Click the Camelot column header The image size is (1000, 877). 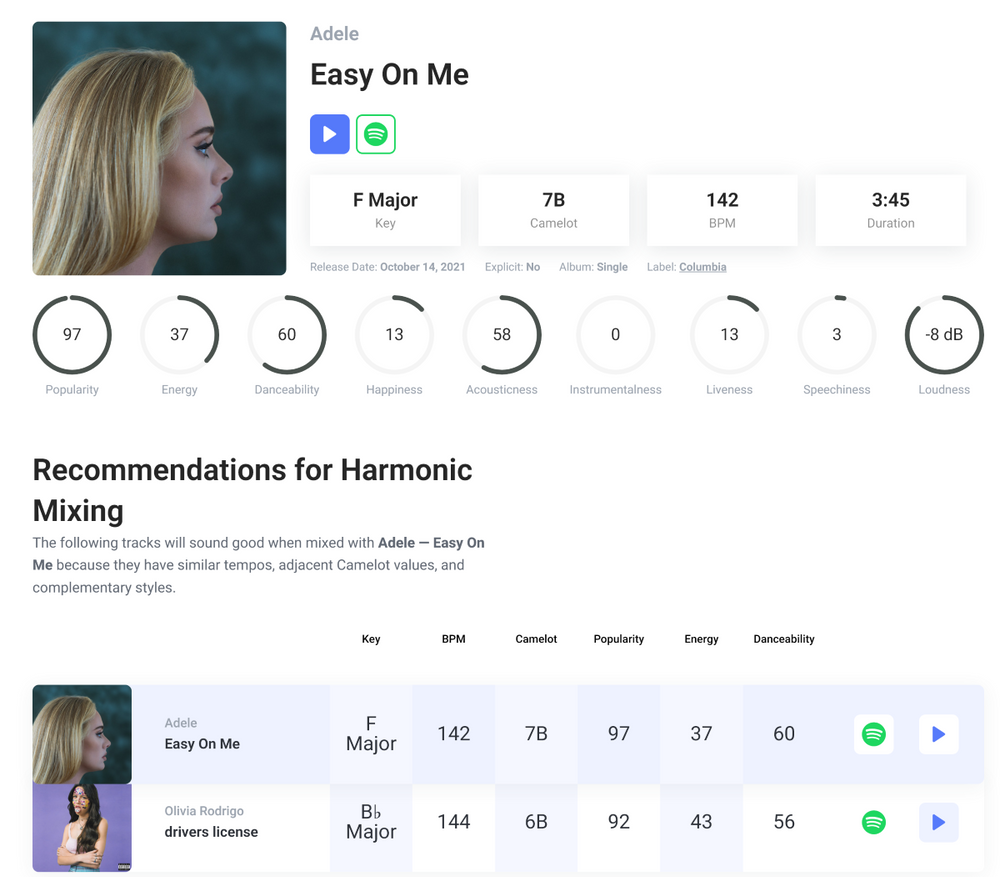pyautogui.click(x=536, y=638)
